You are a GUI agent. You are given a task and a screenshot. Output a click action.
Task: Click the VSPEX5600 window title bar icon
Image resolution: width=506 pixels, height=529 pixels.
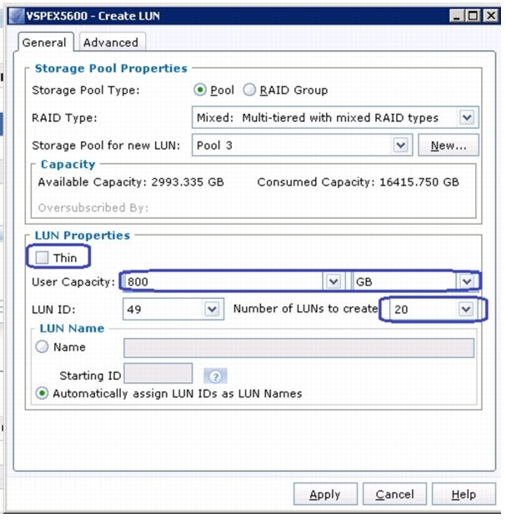click(17, 16)
